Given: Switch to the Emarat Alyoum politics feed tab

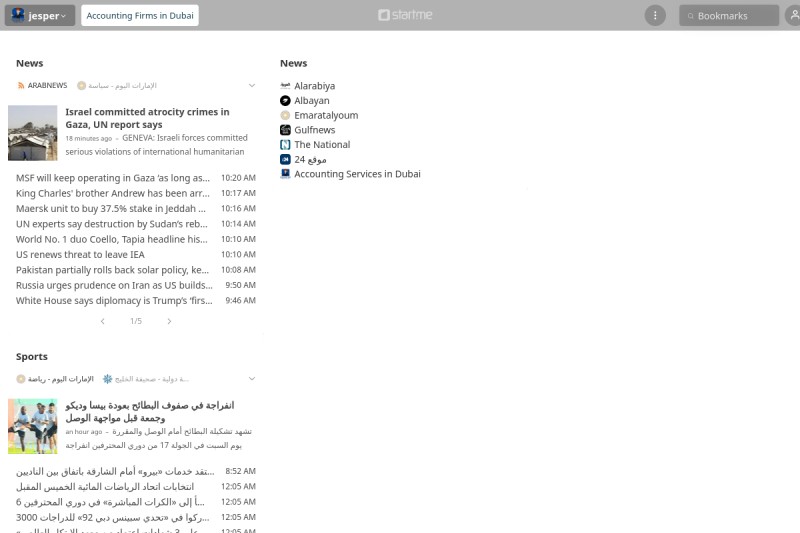Looking at the screenshot, I should 117,85.
